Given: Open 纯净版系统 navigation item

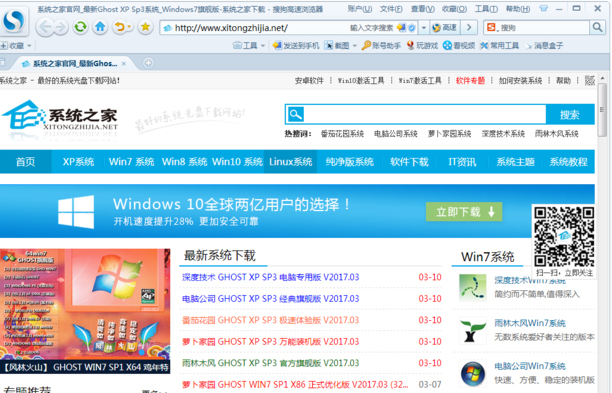Looking at the screenshot, I should click(x=350, y=162).
